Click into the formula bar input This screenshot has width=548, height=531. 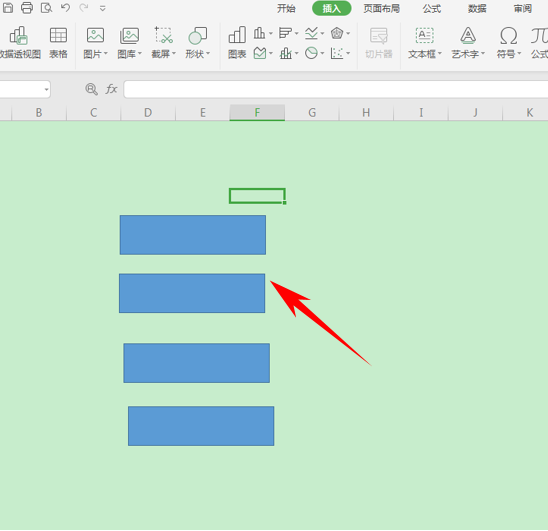click(x=336, y=89)
